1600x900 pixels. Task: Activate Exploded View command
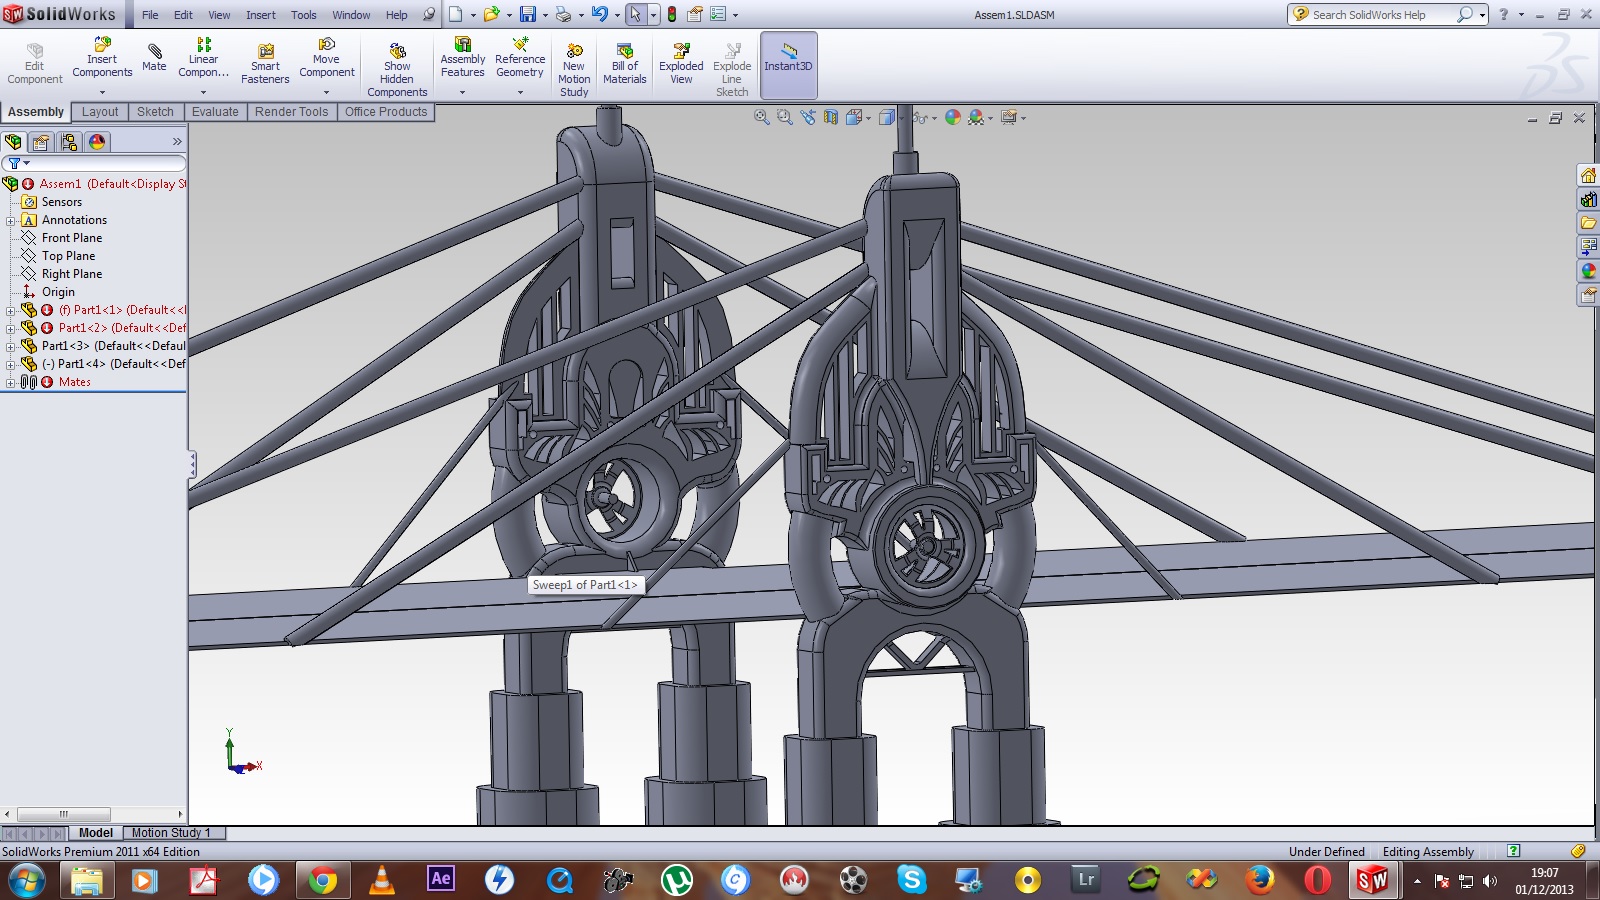pos(681,64)
